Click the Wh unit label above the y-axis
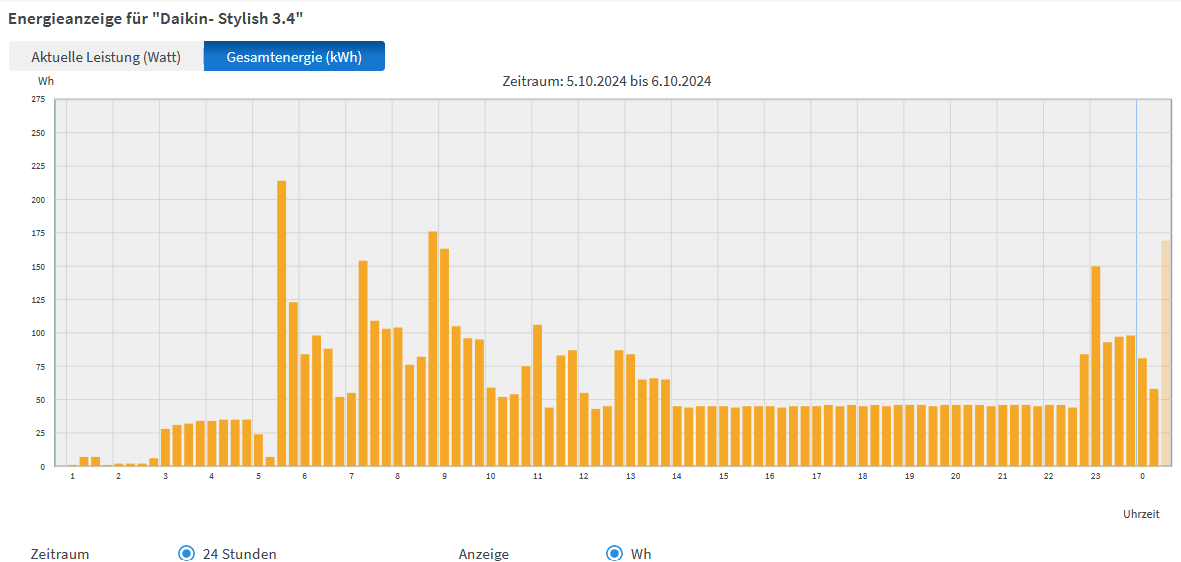This screenshot has width=1181, height=562. click(x=46, y=81)
